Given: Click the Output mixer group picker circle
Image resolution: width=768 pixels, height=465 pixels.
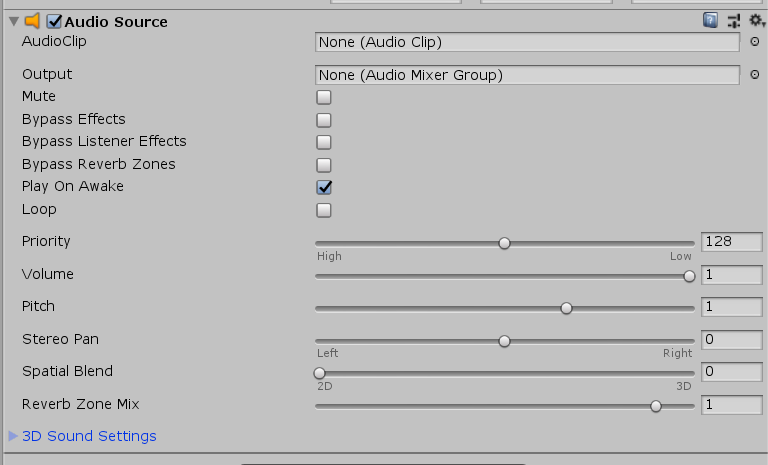Looking at the screenshot, I should tap(755, 75).
